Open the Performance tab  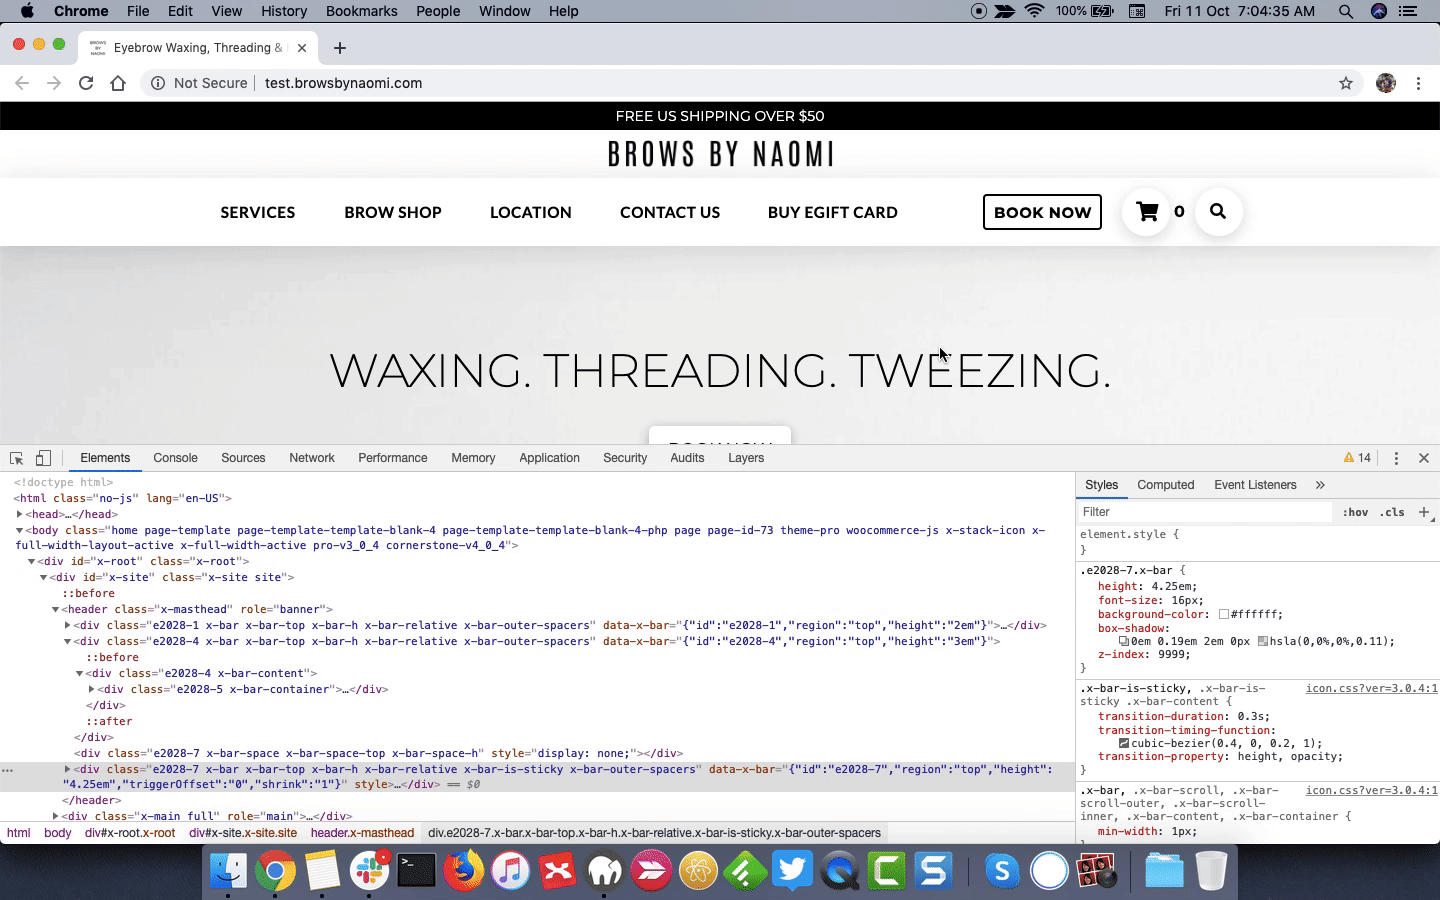coord(393,458)
